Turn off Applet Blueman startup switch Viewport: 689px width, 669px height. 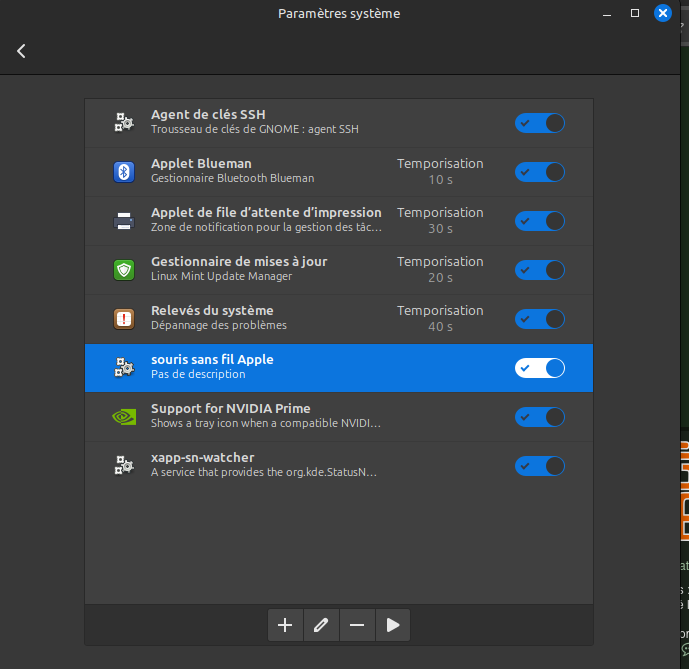(x=540, y=172)
